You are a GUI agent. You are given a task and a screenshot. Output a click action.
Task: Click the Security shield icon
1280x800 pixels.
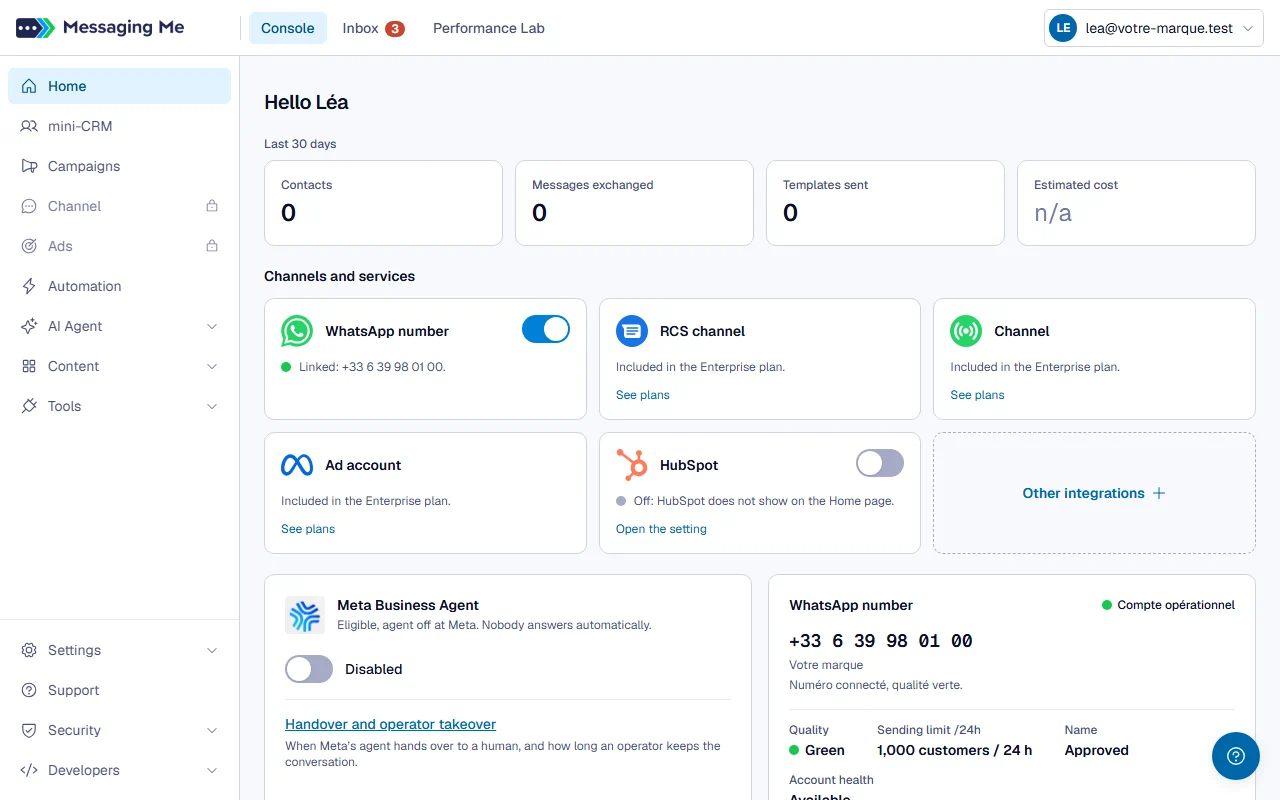29,730
